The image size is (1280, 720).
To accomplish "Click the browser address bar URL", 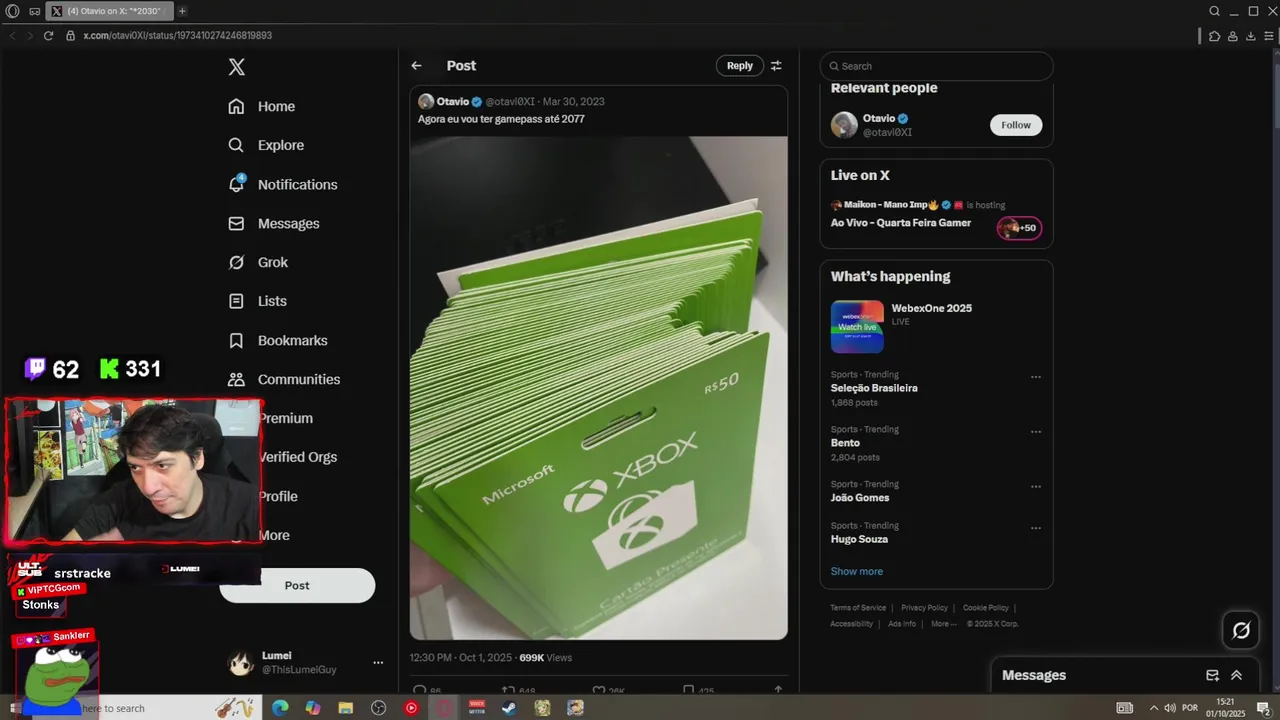I will [x=177, y=35].
